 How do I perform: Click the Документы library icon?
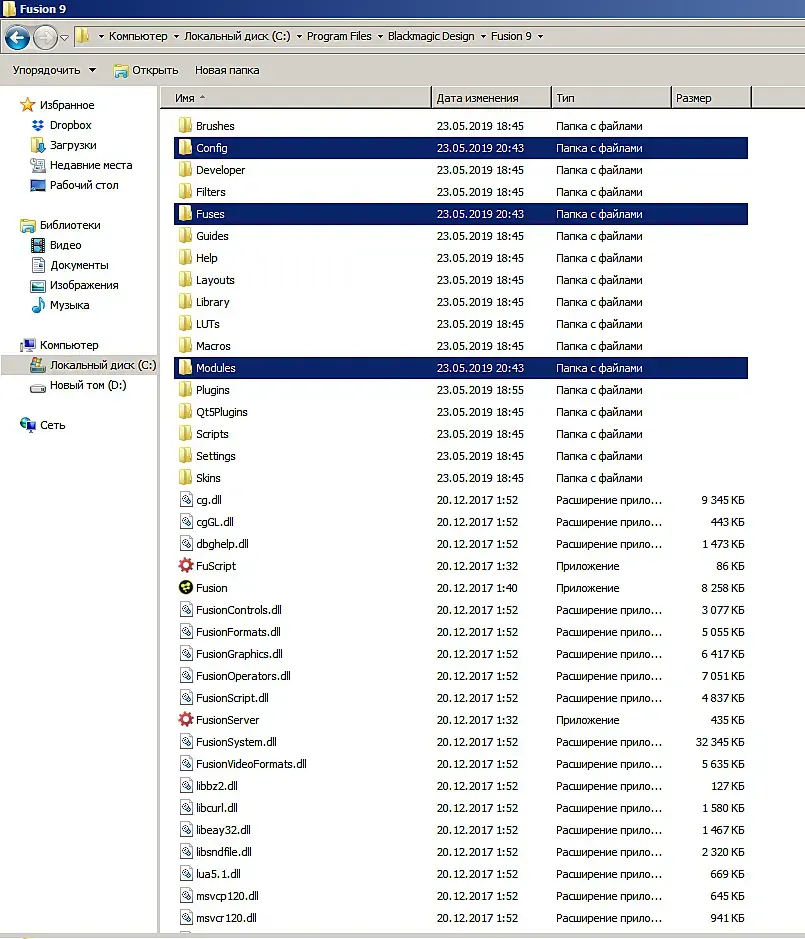click(38, 265)
